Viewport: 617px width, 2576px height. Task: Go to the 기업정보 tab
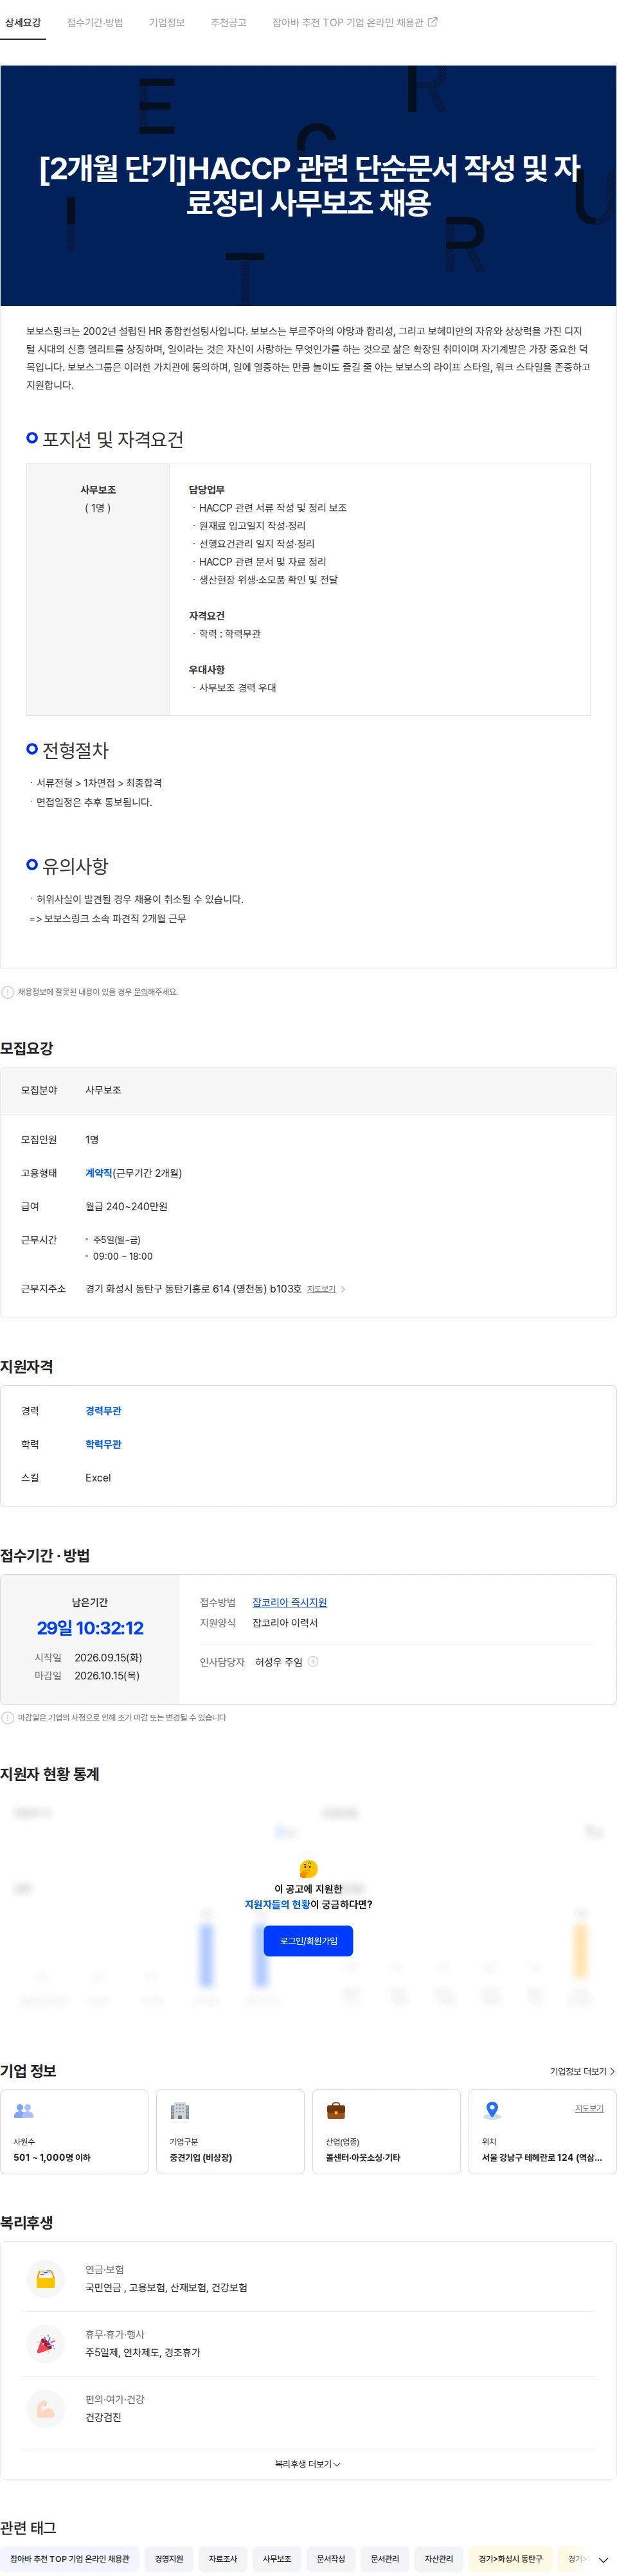[x=167, y=22]
